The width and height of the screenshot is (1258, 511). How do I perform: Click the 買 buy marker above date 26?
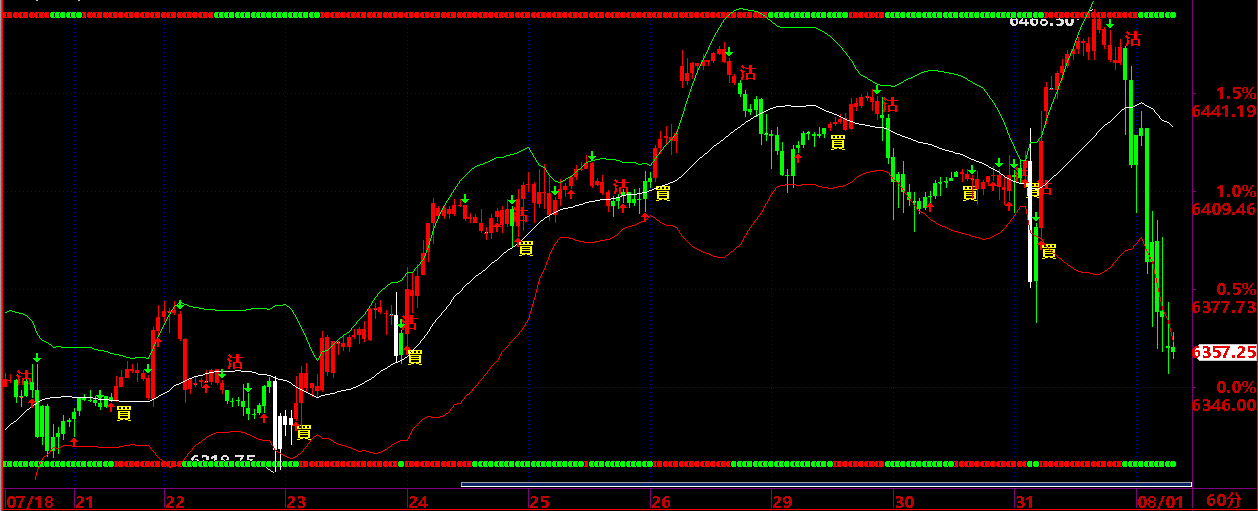click(662, 192)
